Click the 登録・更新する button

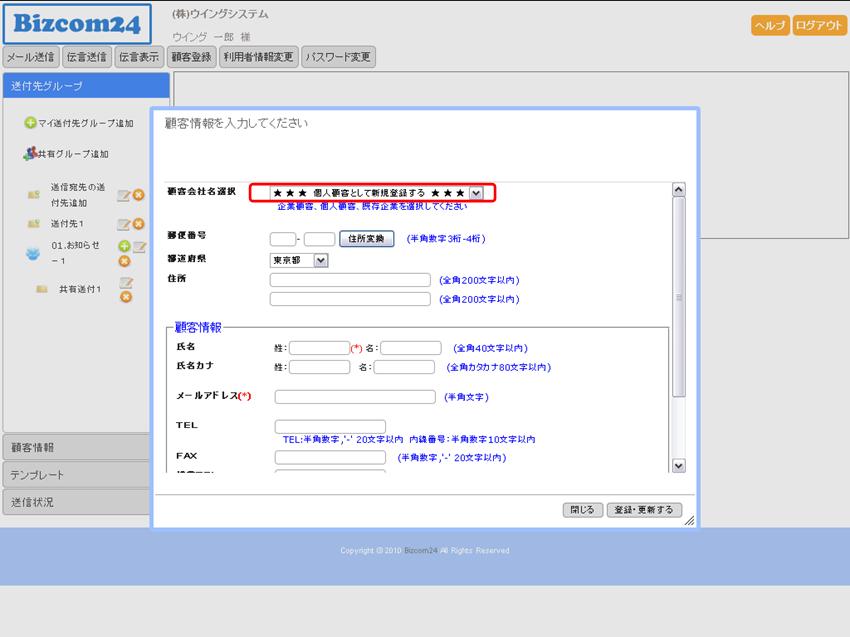tap(644, 510)
